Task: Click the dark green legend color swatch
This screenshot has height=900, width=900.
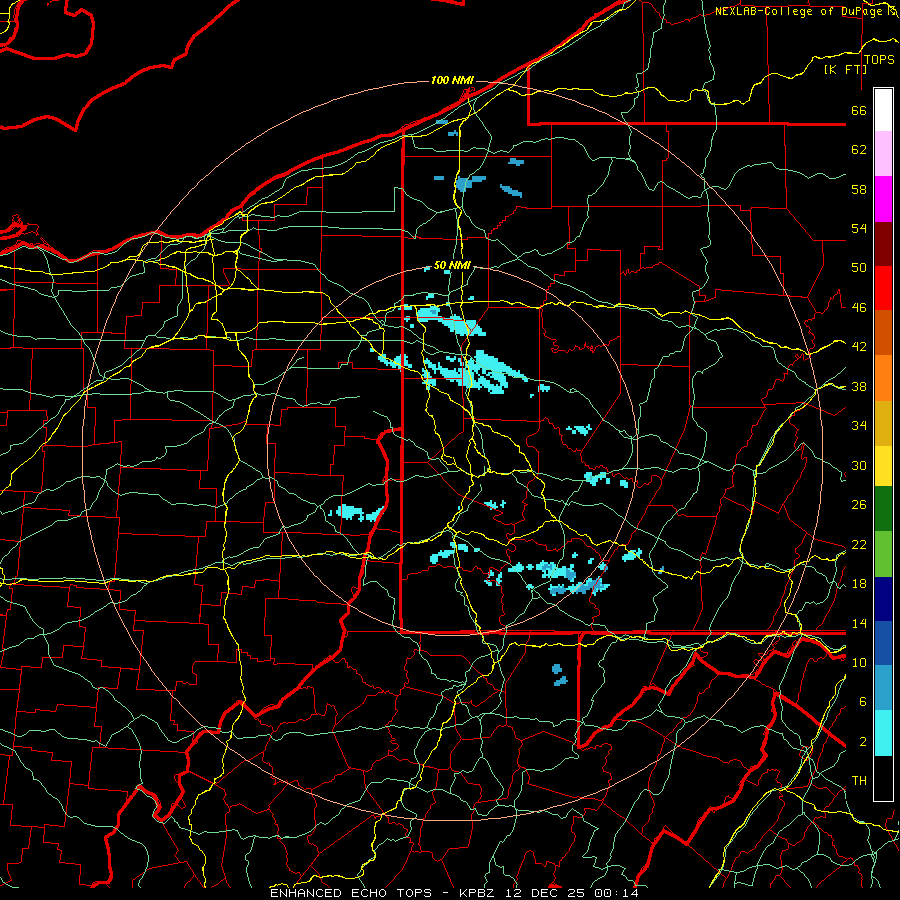Action: coord(883,509)
